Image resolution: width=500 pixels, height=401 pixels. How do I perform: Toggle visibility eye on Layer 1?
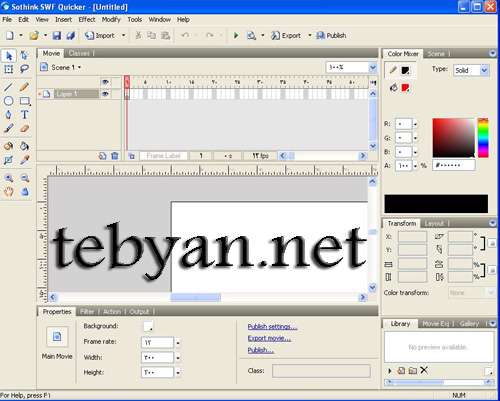105,94
